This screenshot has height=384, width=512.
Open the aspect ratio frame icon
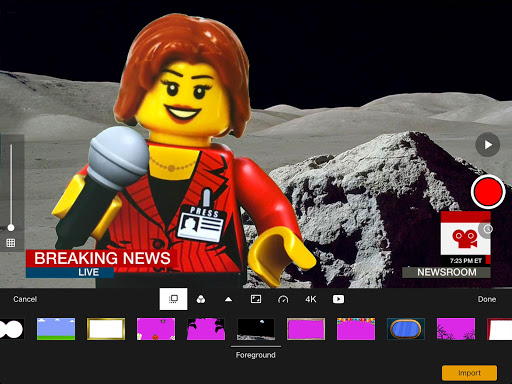click(256, 299)
